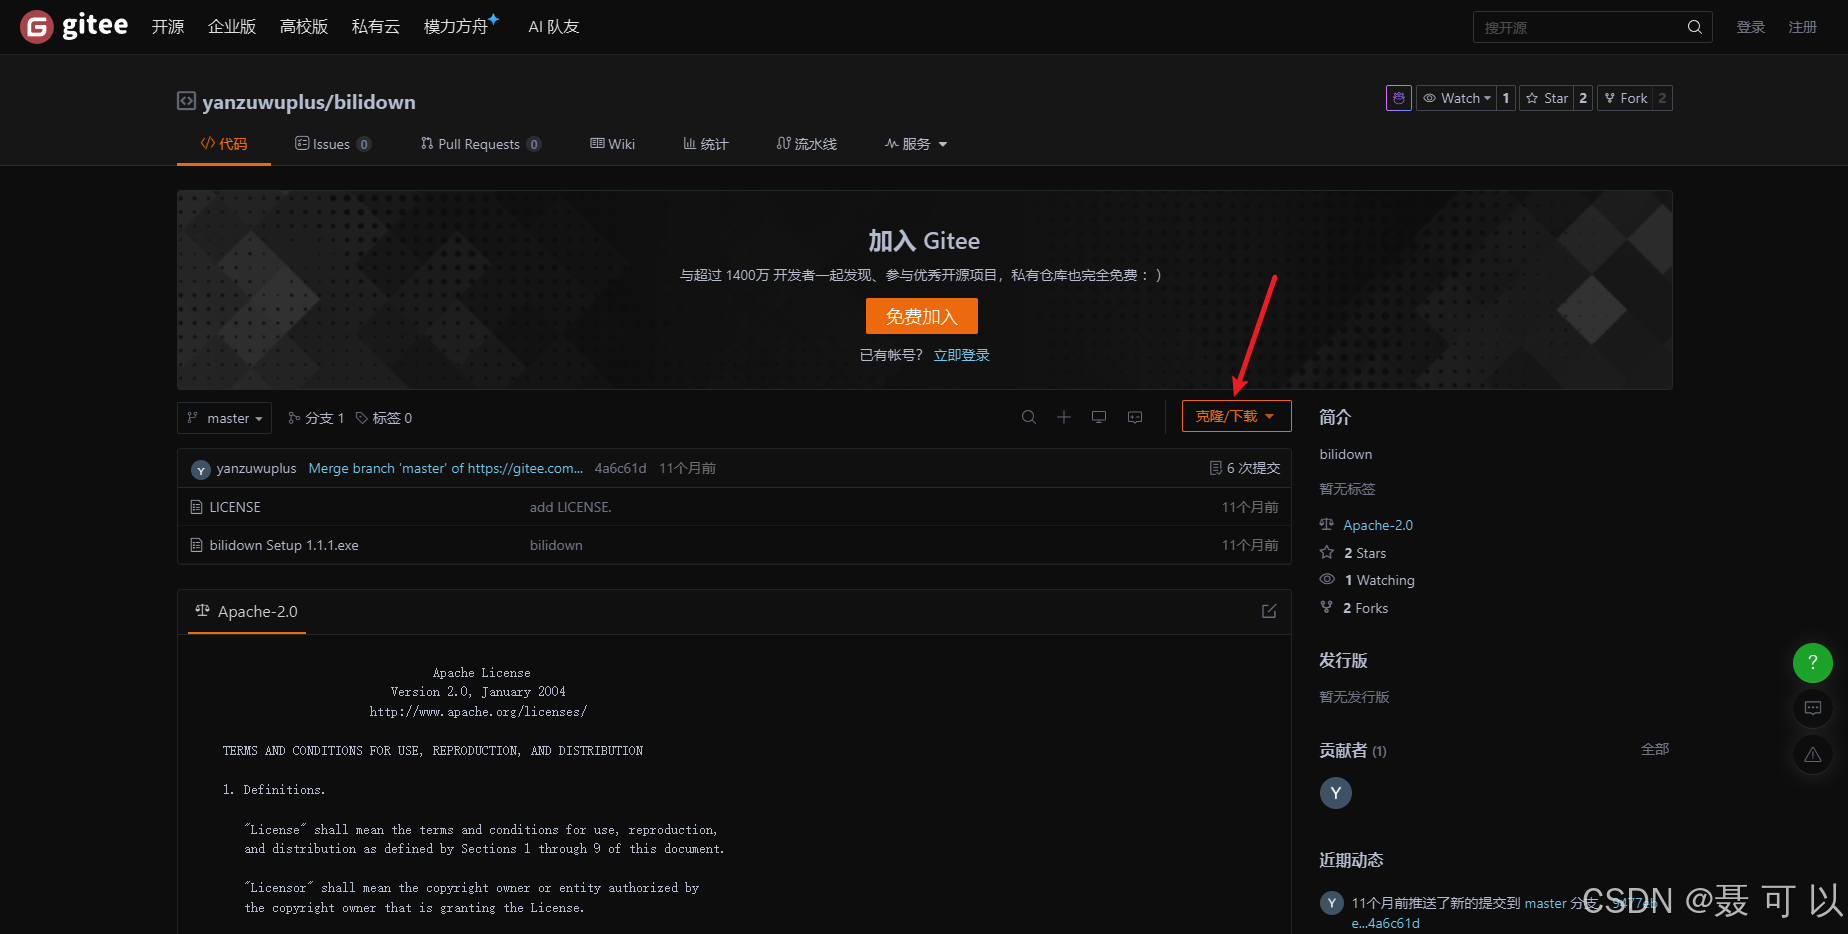Star the repository with the Star button
This screenshot has width=1848, height=934.
click(x=1546, y=98)
